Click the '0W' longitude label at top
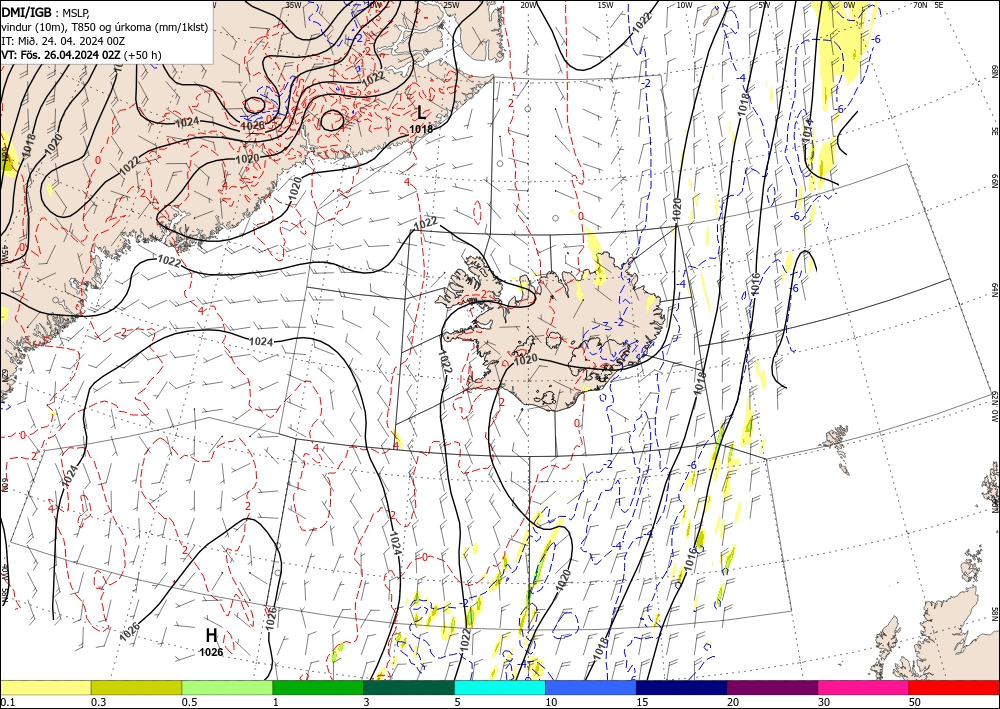1000x709 pixels. [x=849, y=5]
